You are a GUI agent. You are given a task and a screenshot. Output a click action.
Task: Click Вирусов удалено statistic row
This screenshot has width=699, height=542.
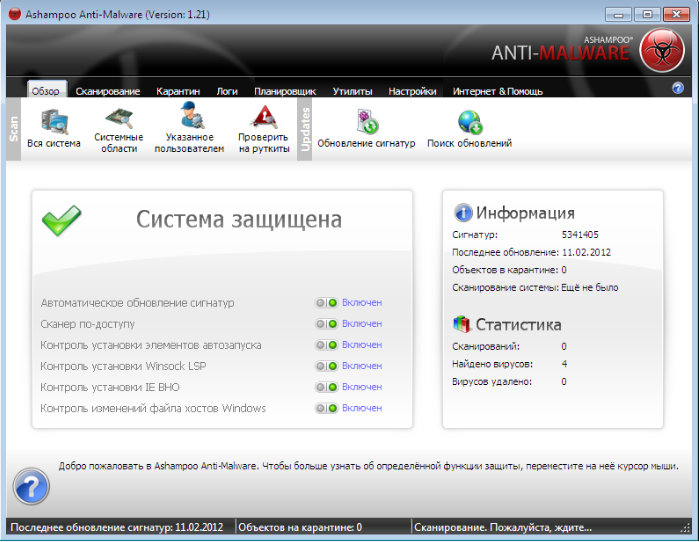[509, 382]
